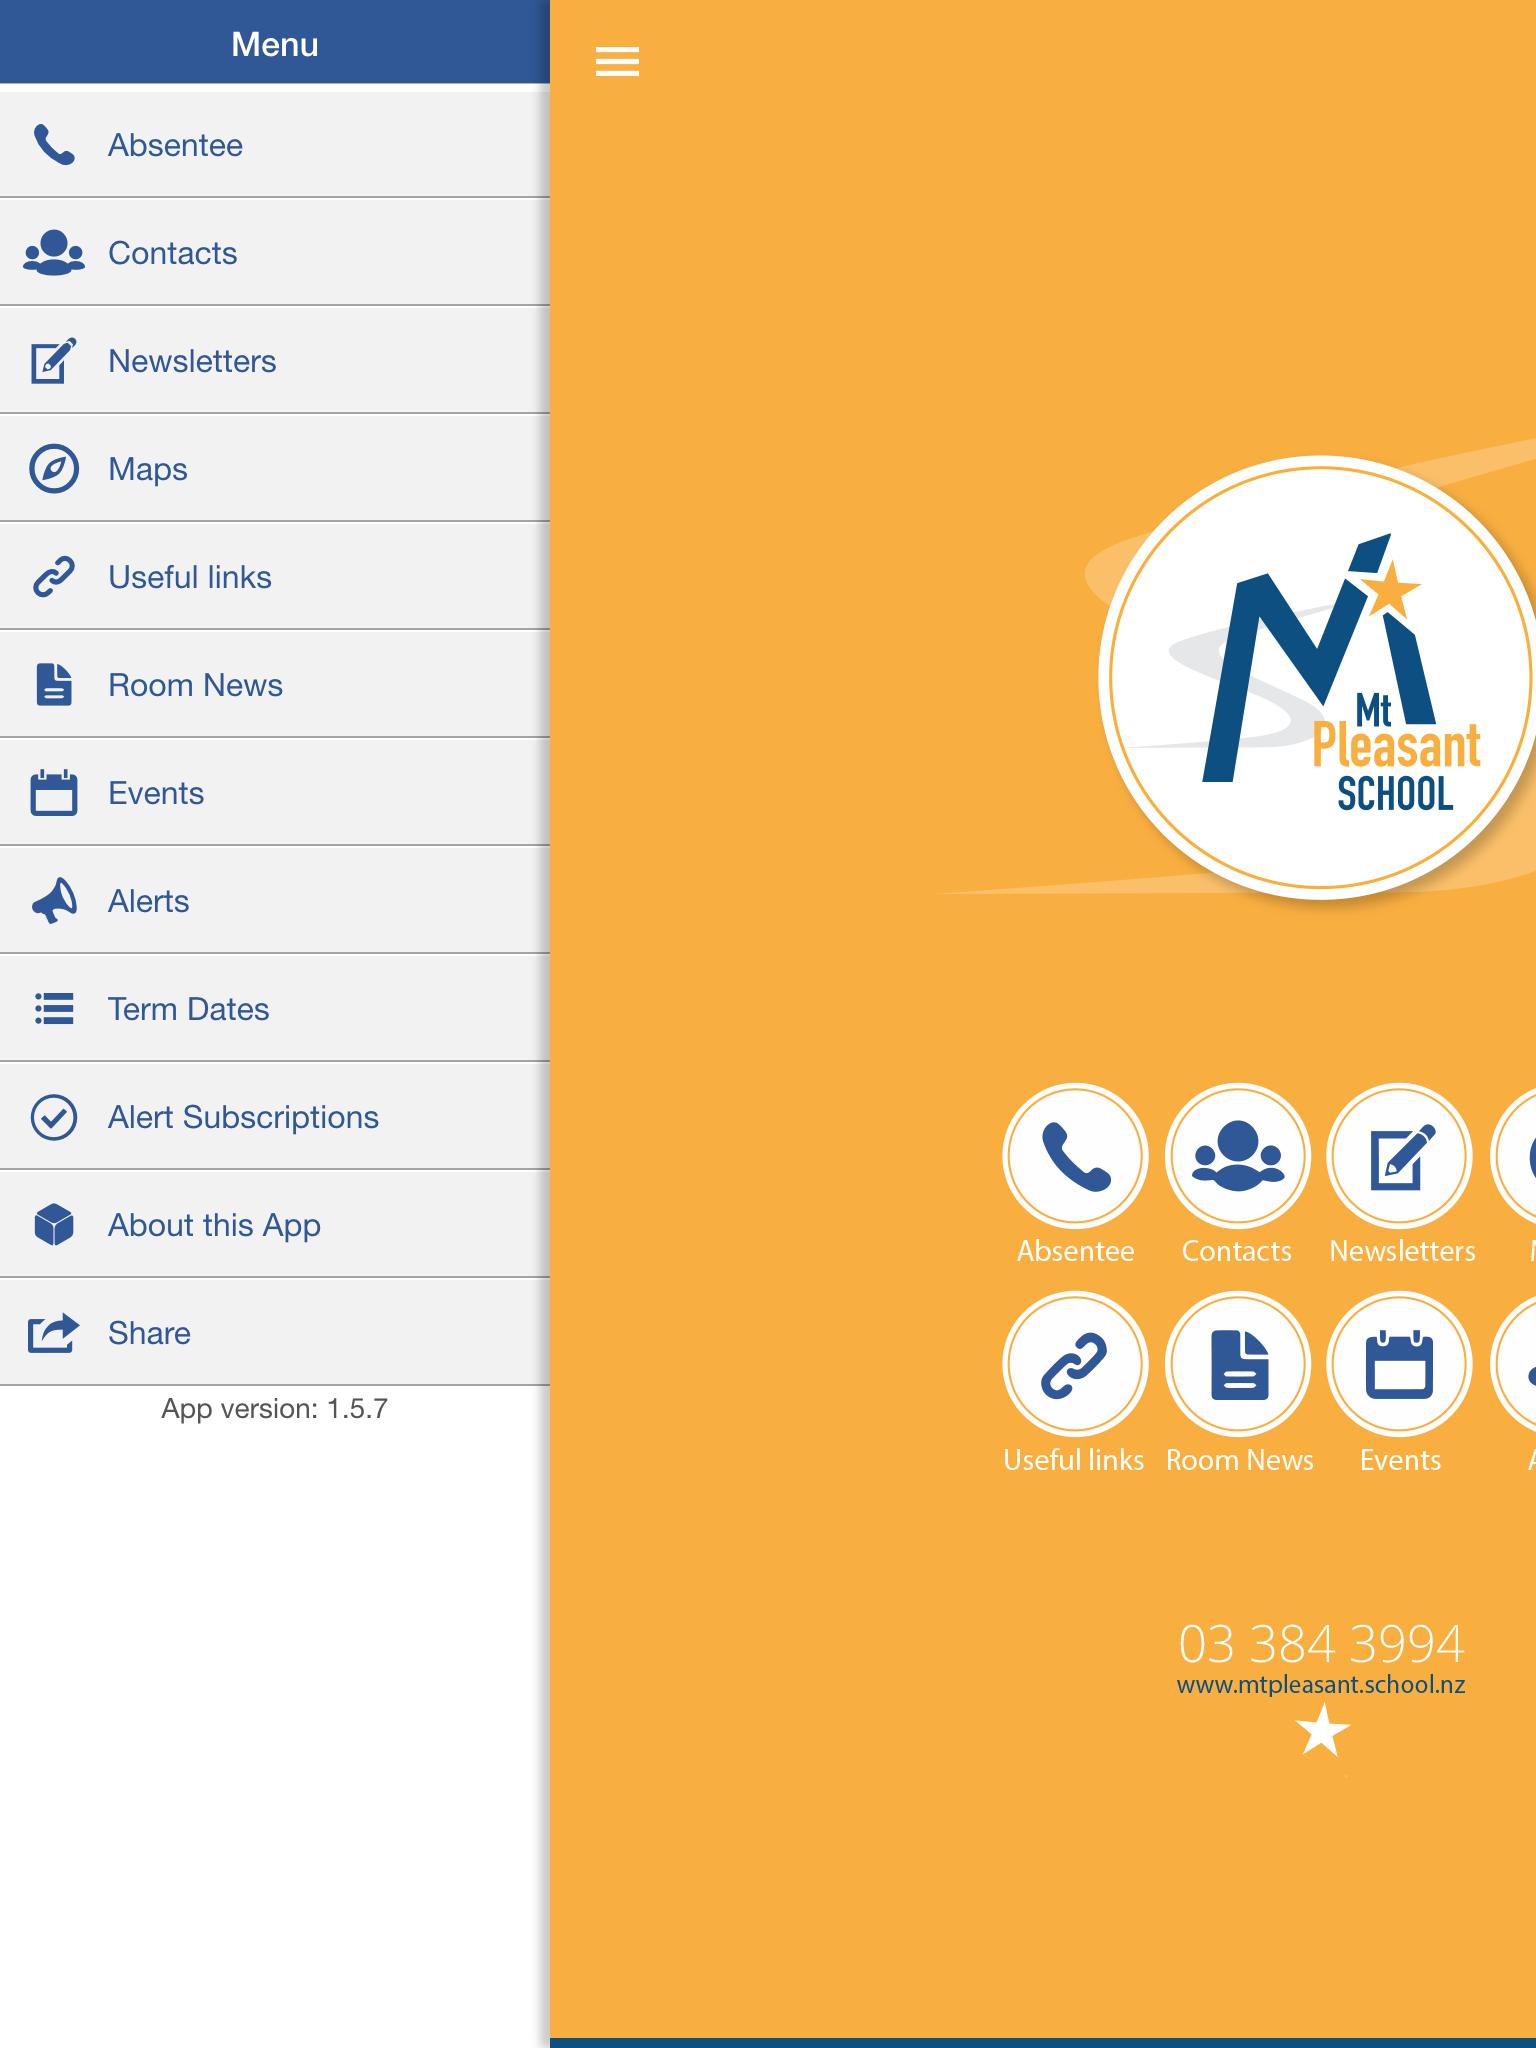Tap the Contacts label under home icon

(1237, 1251)
